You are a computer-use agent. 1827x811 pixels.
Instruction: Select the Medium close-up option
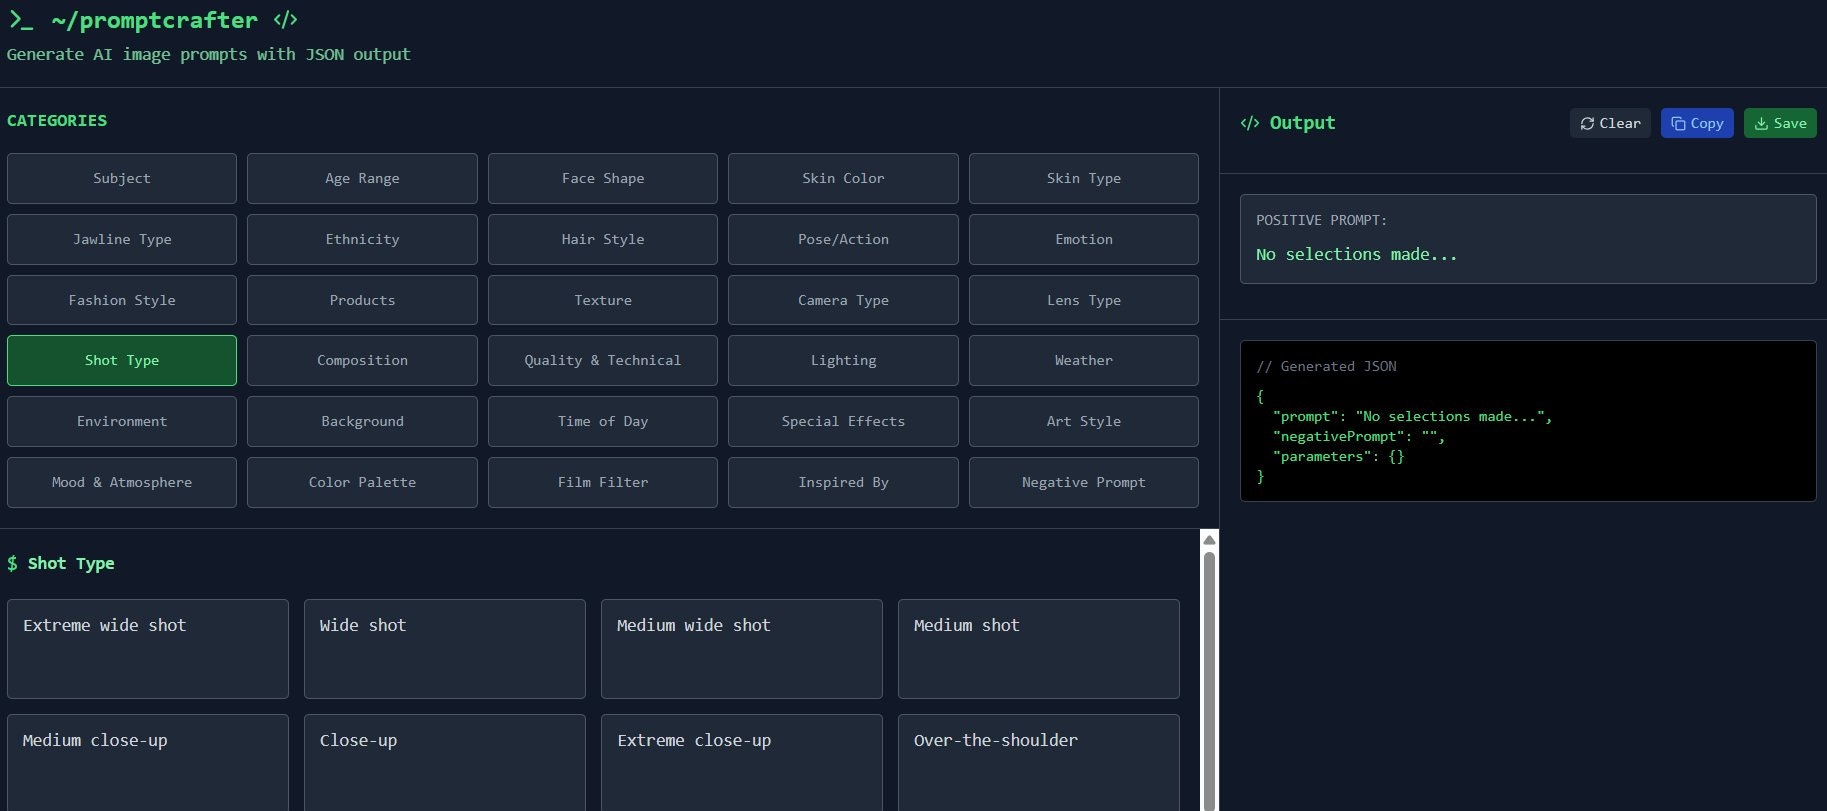(148, 763)
